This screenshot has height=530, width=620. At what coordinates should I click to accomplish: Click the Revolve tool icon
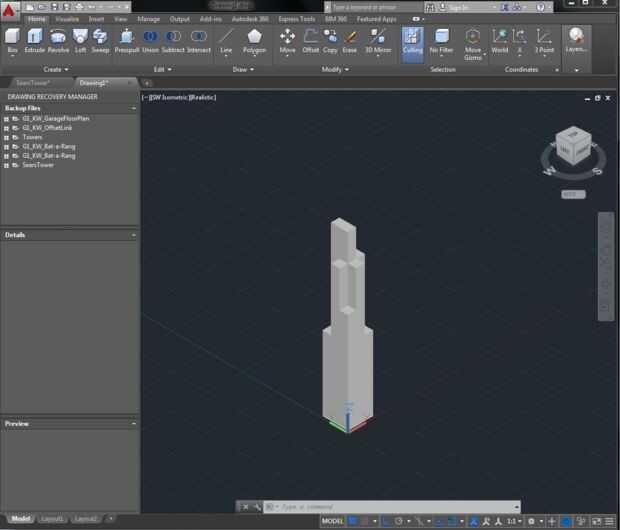click(58, 40)
